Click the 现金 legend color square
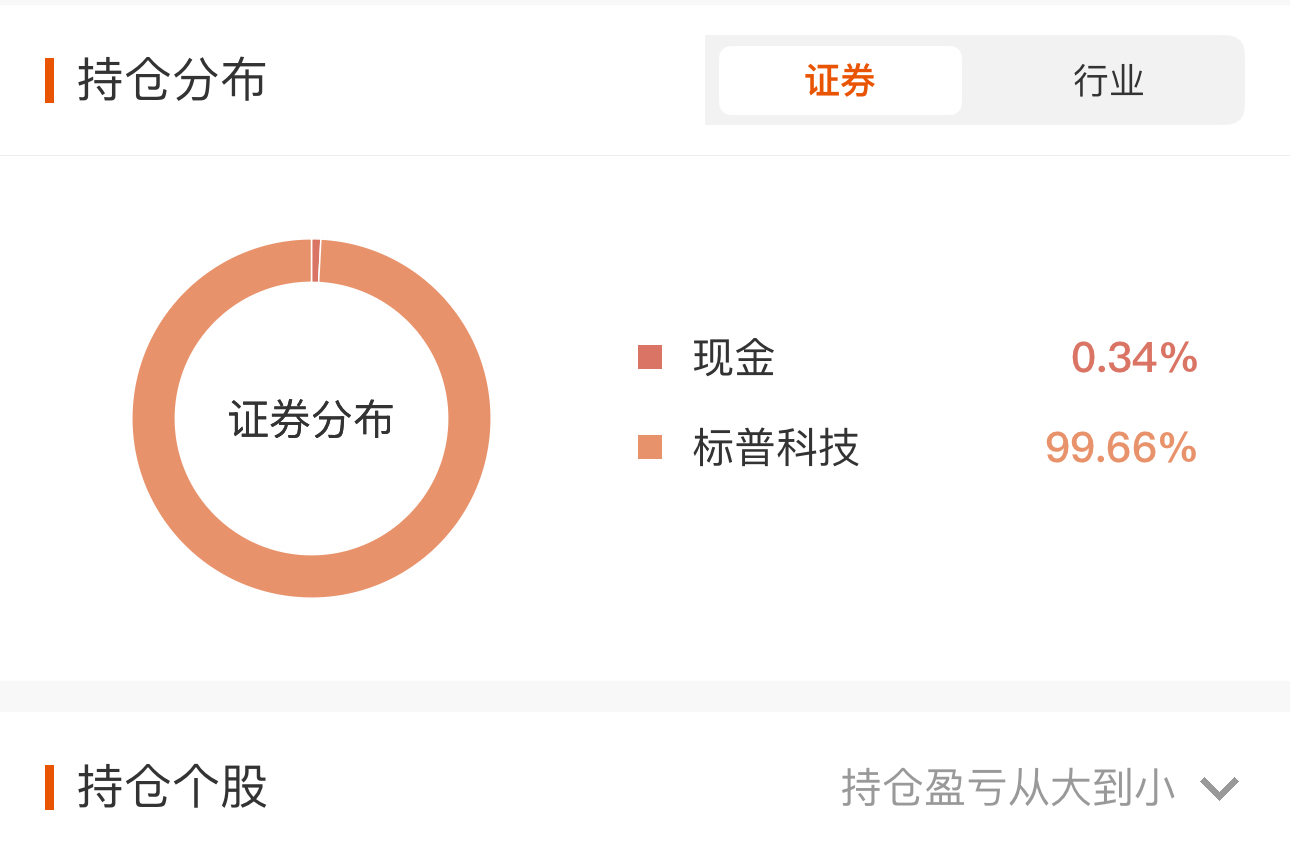Viewport: 1290px width, 856px height. tap(650, 357)
